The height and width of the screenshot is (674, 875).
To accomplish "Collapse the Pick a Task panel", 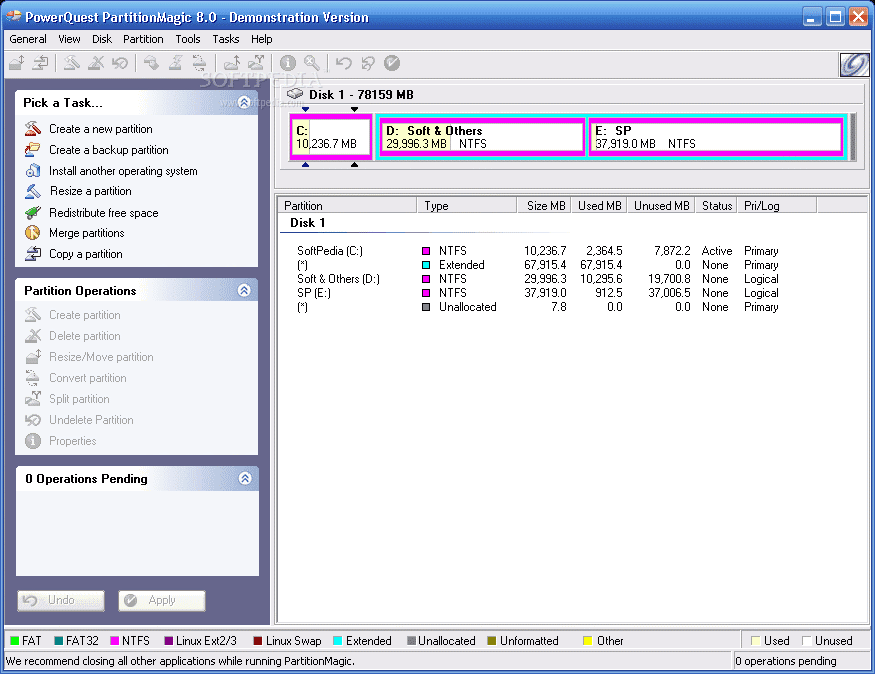I will coord(243,102).
